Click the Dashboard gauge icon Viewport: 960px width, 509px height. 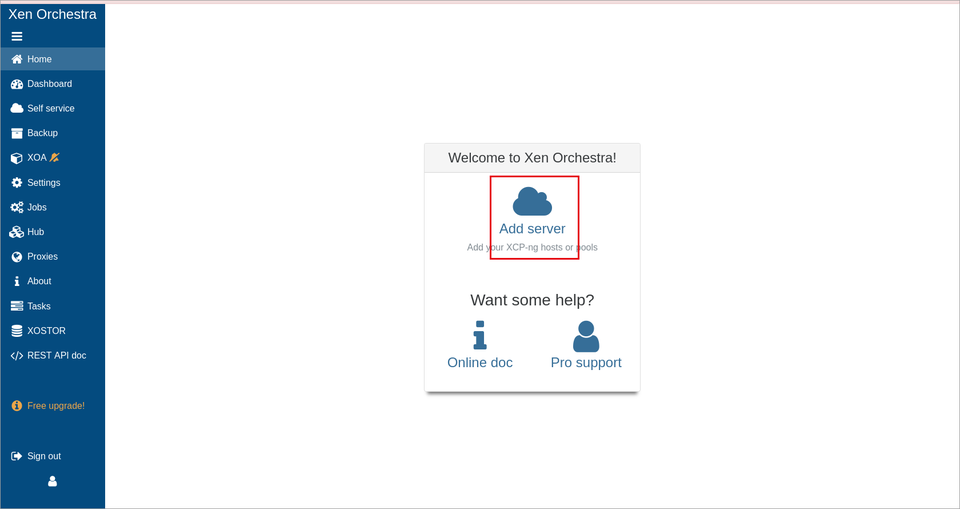[17, 84]
